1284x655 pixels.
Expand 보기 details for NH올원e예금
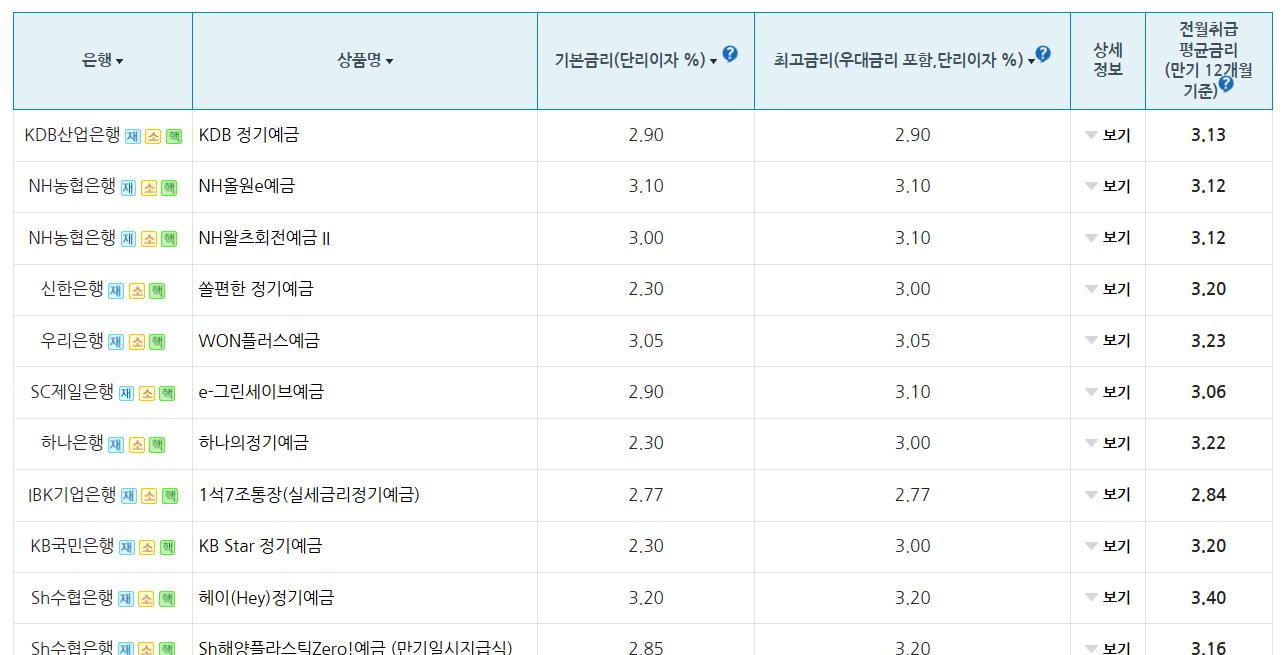(x=1108, y=187)
